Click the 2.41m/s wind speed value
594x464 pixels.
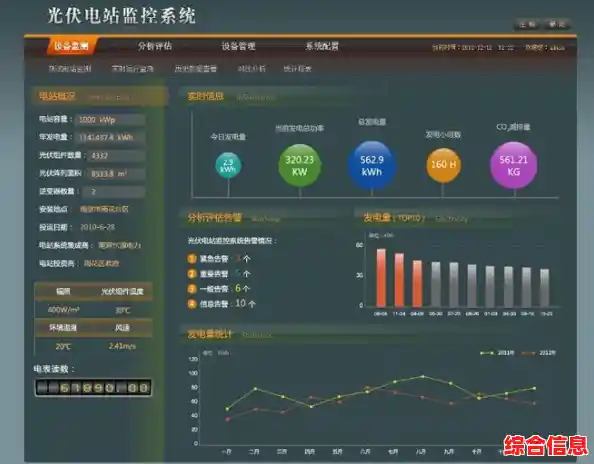click(122, 346)
